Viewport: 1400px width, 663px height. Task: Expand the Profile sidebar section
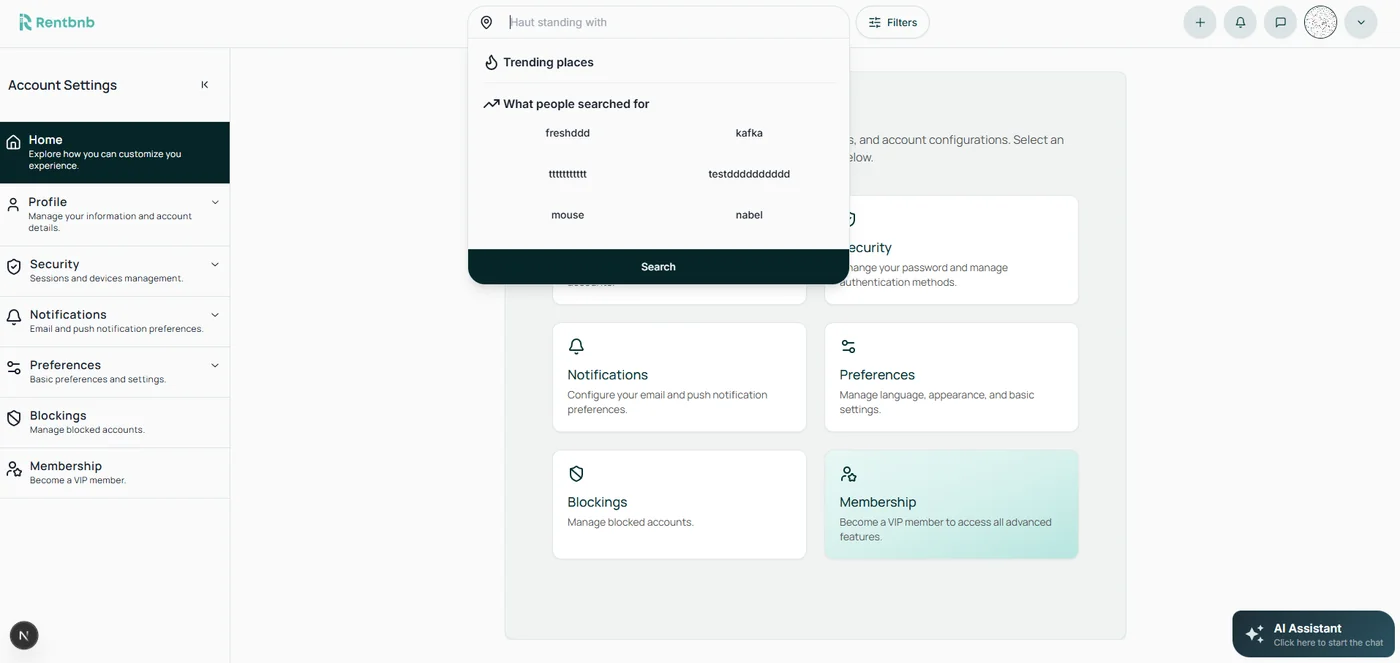tap(214, 202)
